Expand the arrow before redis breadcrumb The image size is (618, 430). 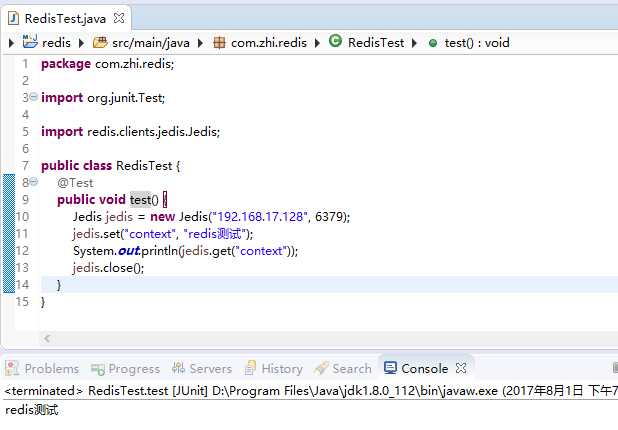(11, 43)
